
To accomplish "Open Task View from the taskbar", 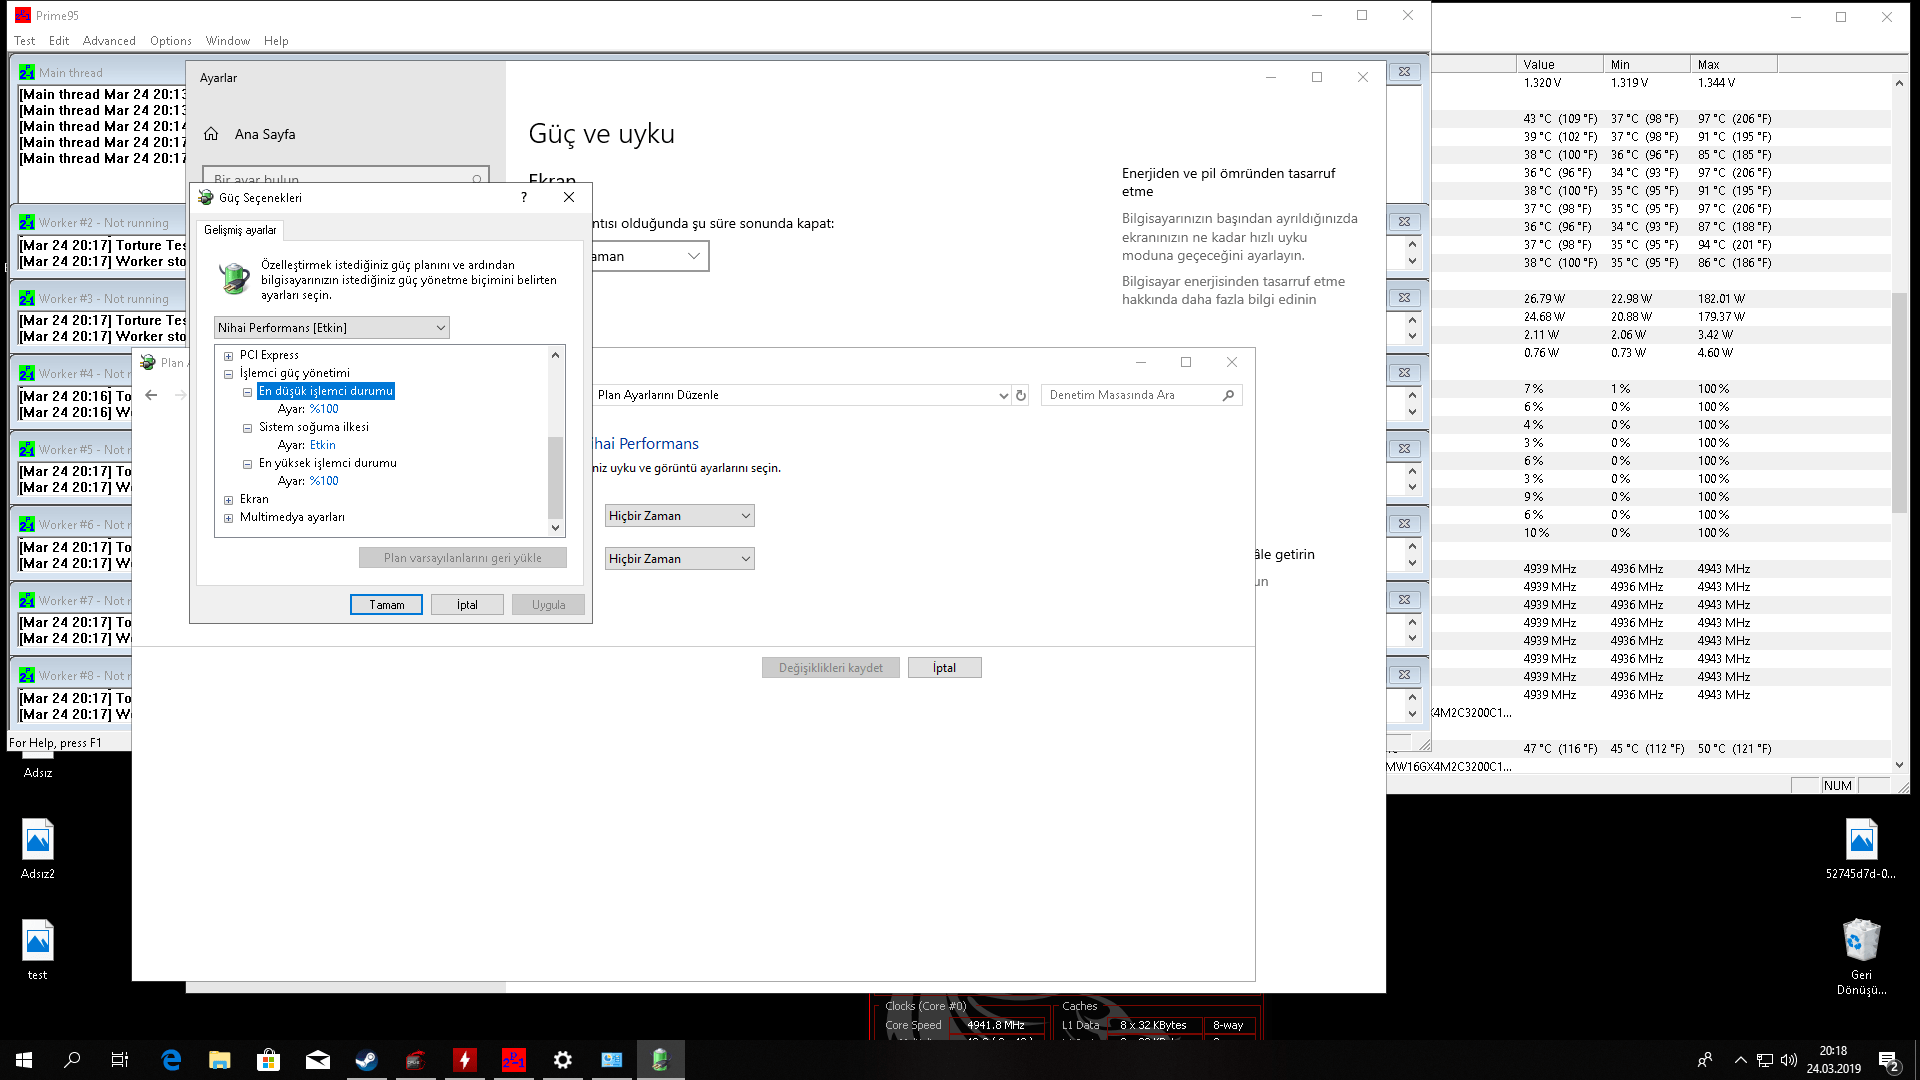I will [120, 1060].
